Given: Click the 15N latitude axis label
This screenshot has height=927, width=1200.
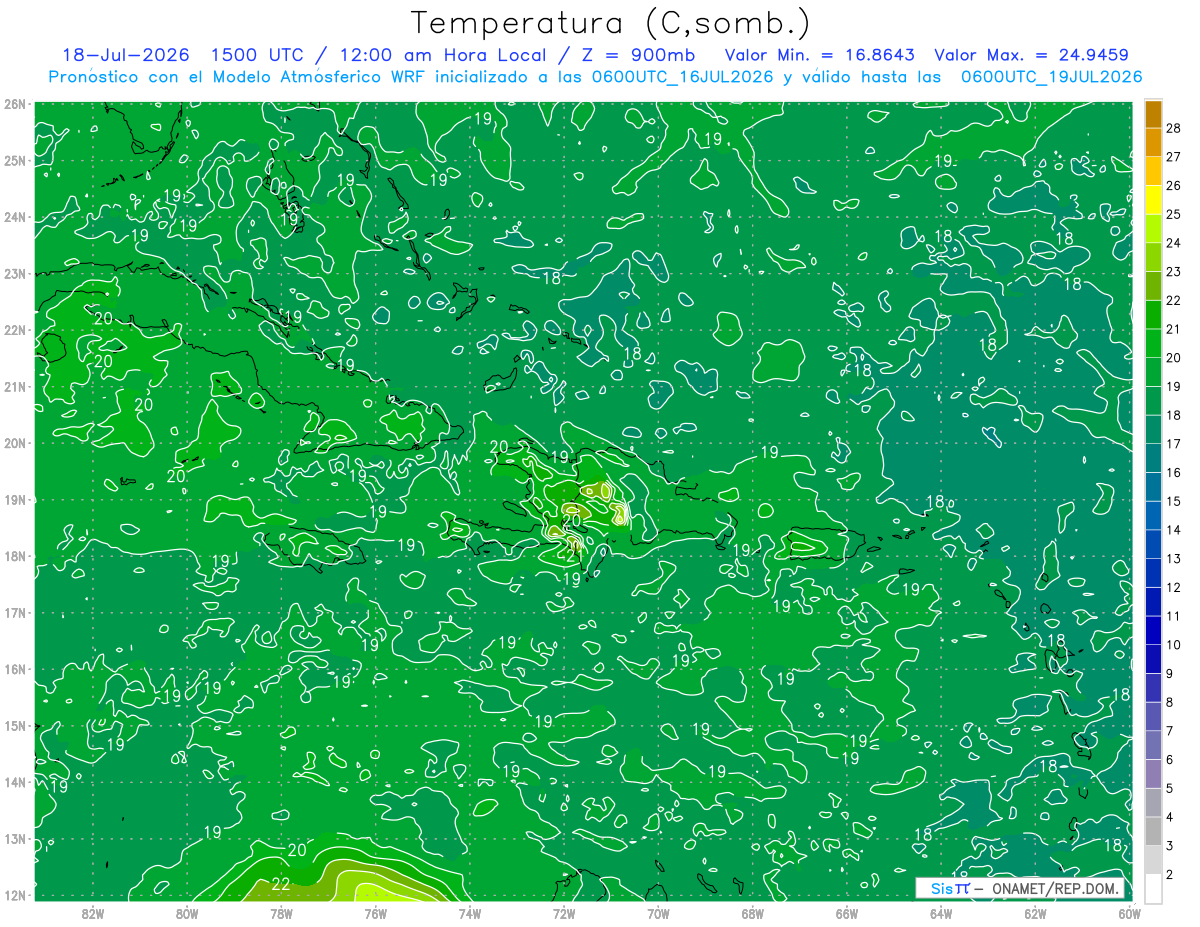Looking at the screenshot, I should coord(14,726).
